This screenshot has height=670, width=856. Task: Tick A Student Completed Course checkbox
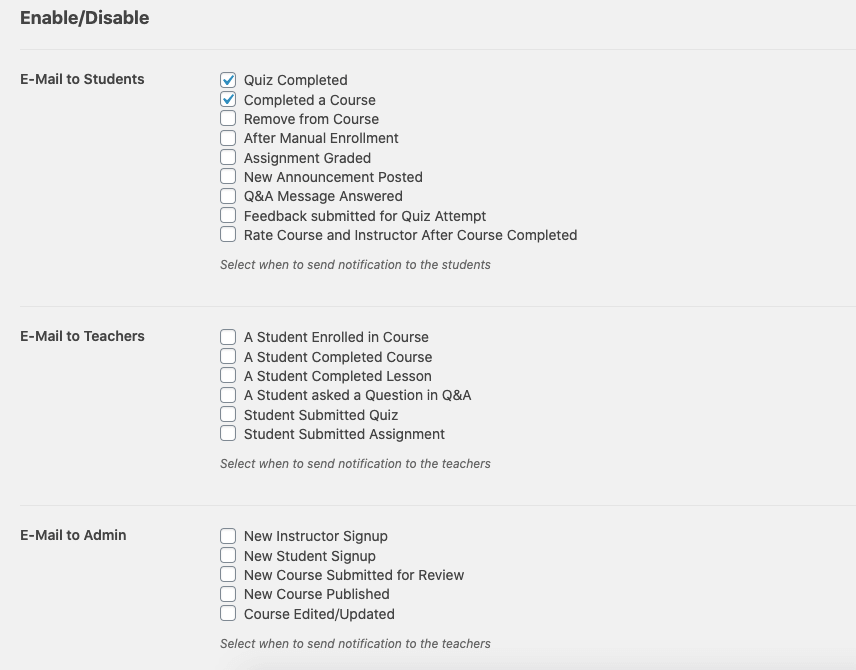coord(228,357)
